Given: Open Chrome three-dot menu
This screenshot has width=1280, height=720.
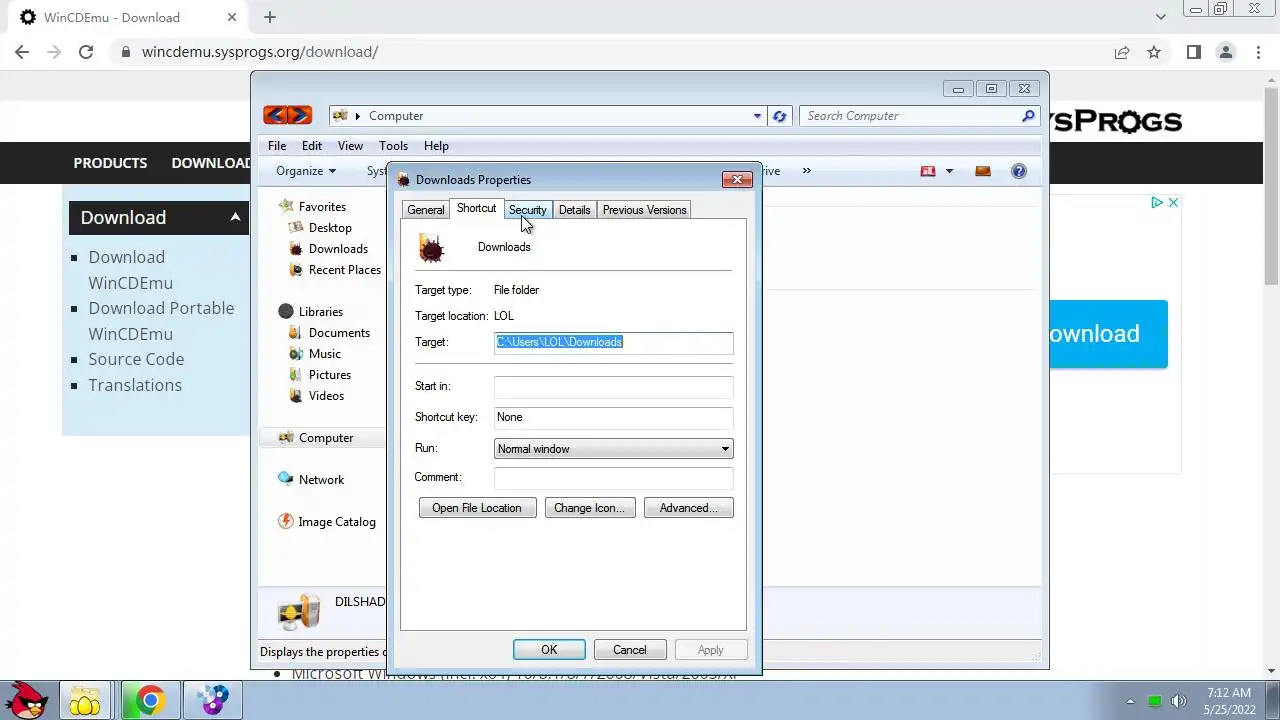Looking at the screenshot, I should point(1257,52).
